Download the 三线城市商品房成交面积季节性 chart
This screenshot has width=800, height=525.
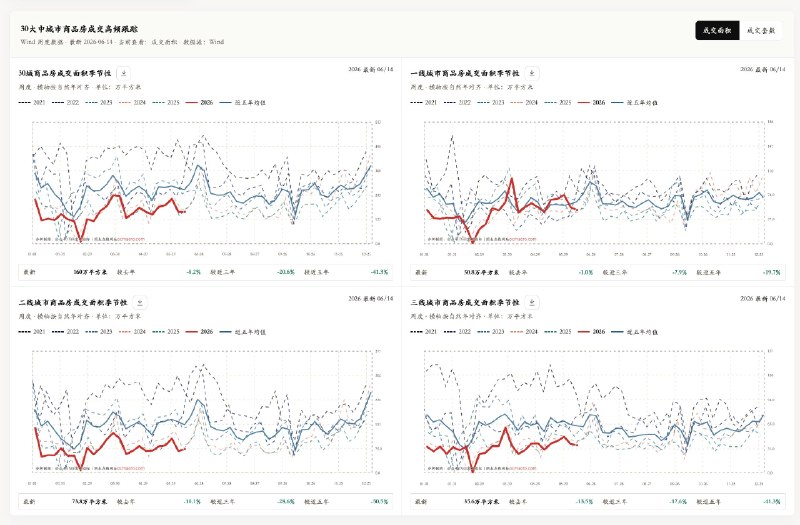532,302
